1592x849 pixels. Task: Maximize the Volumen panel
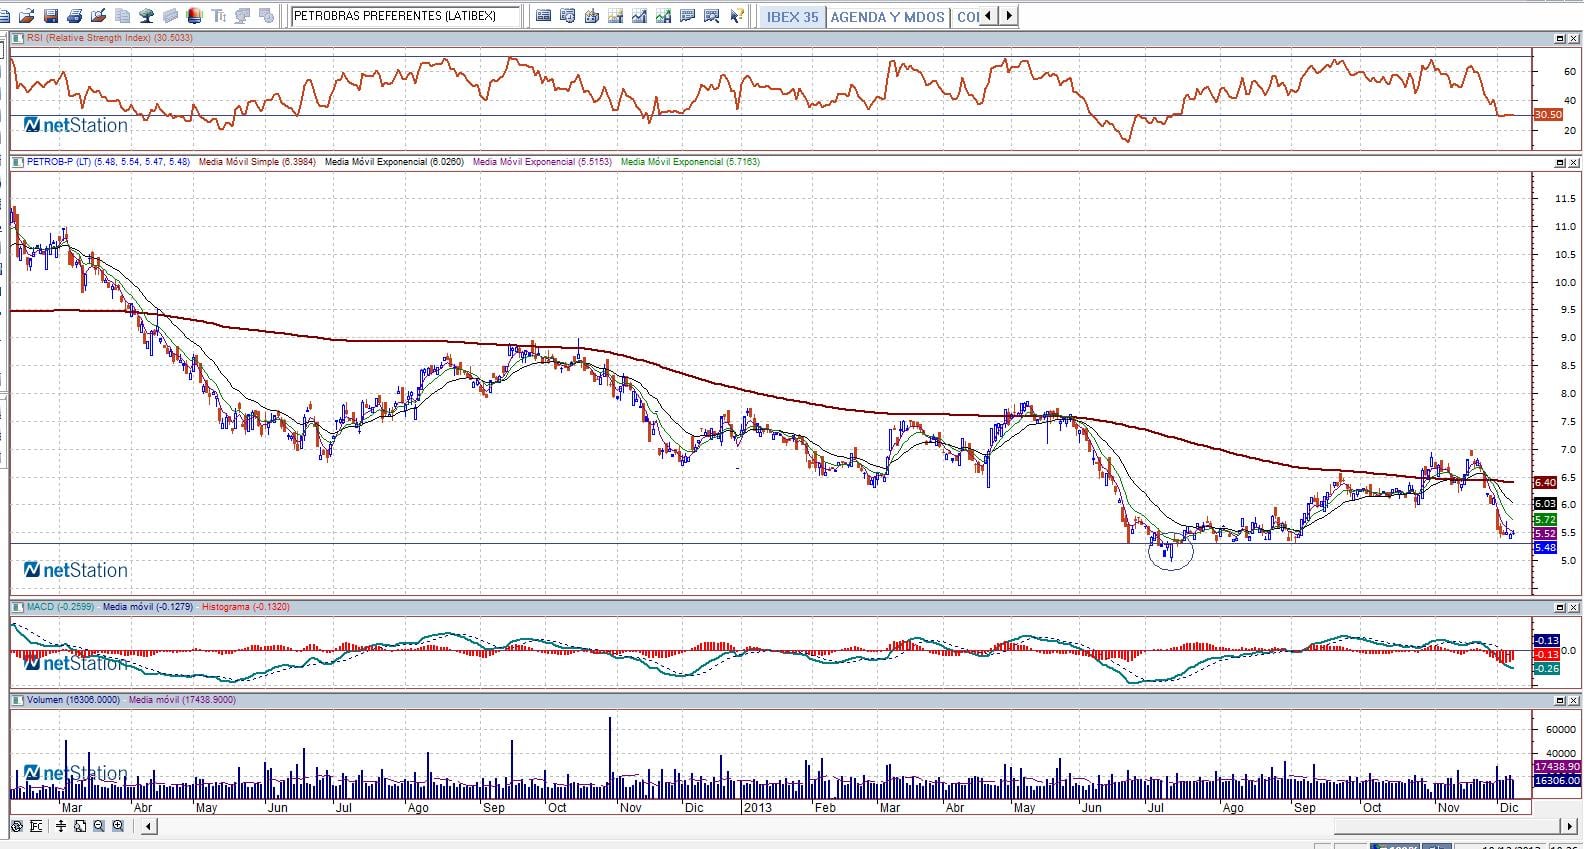coord(1560,701)
